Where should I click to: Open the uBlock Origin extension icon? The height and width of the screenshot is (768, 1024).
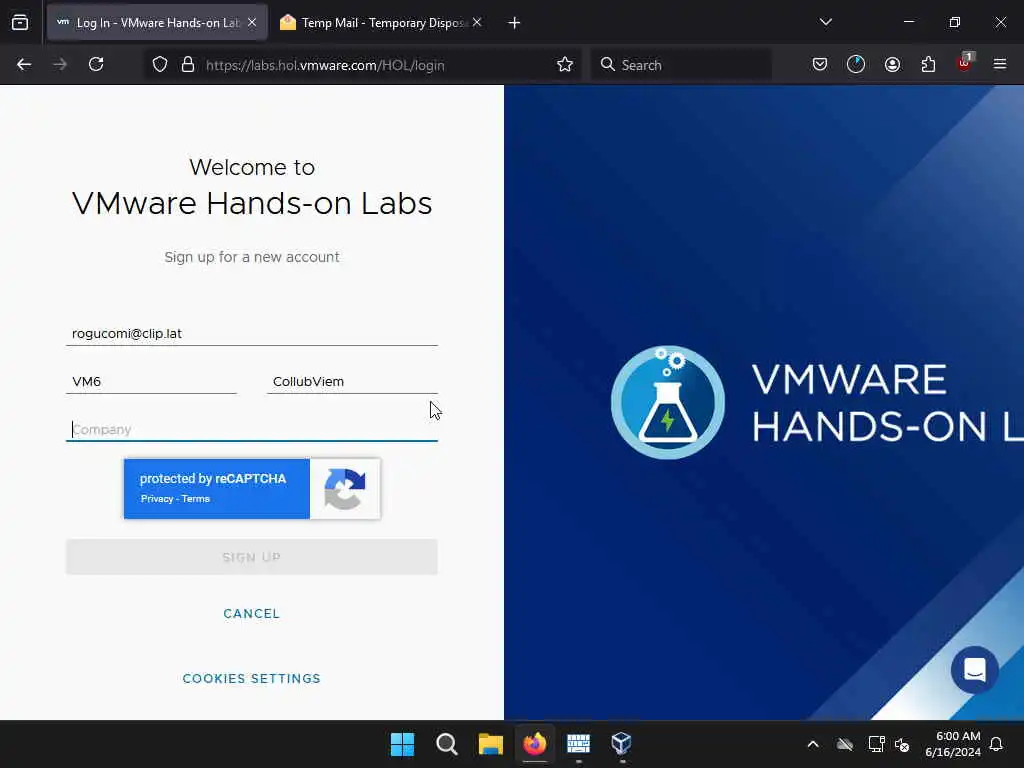pyautogui.click(x=965, y=63)
